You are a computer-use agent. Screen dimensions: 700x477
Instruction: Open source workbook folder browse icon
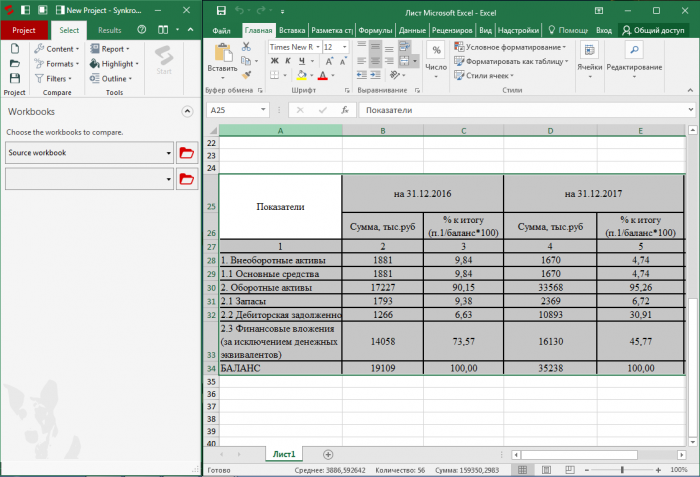pyautogui.click(x=186, y=153)
